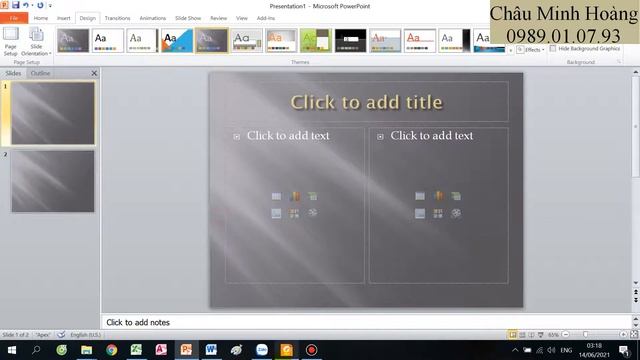
Task: Click the 'Click to add notes' area
Action: pos(366,322)
